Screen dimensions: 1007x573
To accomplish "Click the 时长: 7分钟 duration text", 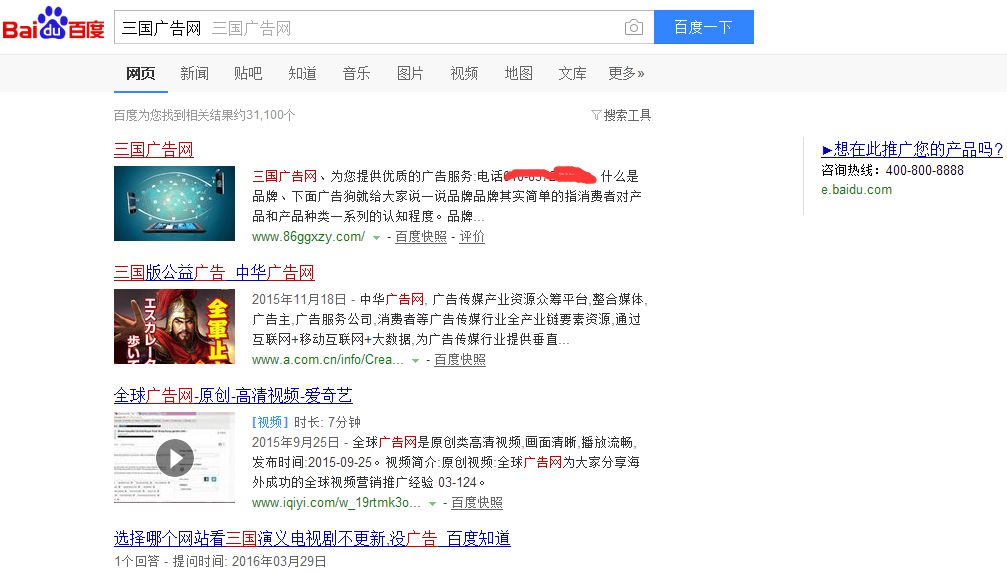I will point(328,422).
